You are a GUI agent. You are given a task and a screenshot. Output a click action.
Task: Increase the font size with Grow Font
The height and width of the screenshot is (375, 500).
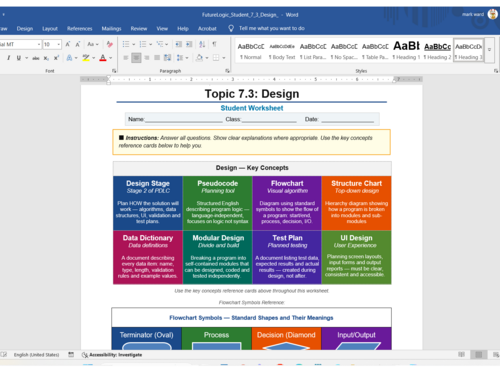coord(68,44)
